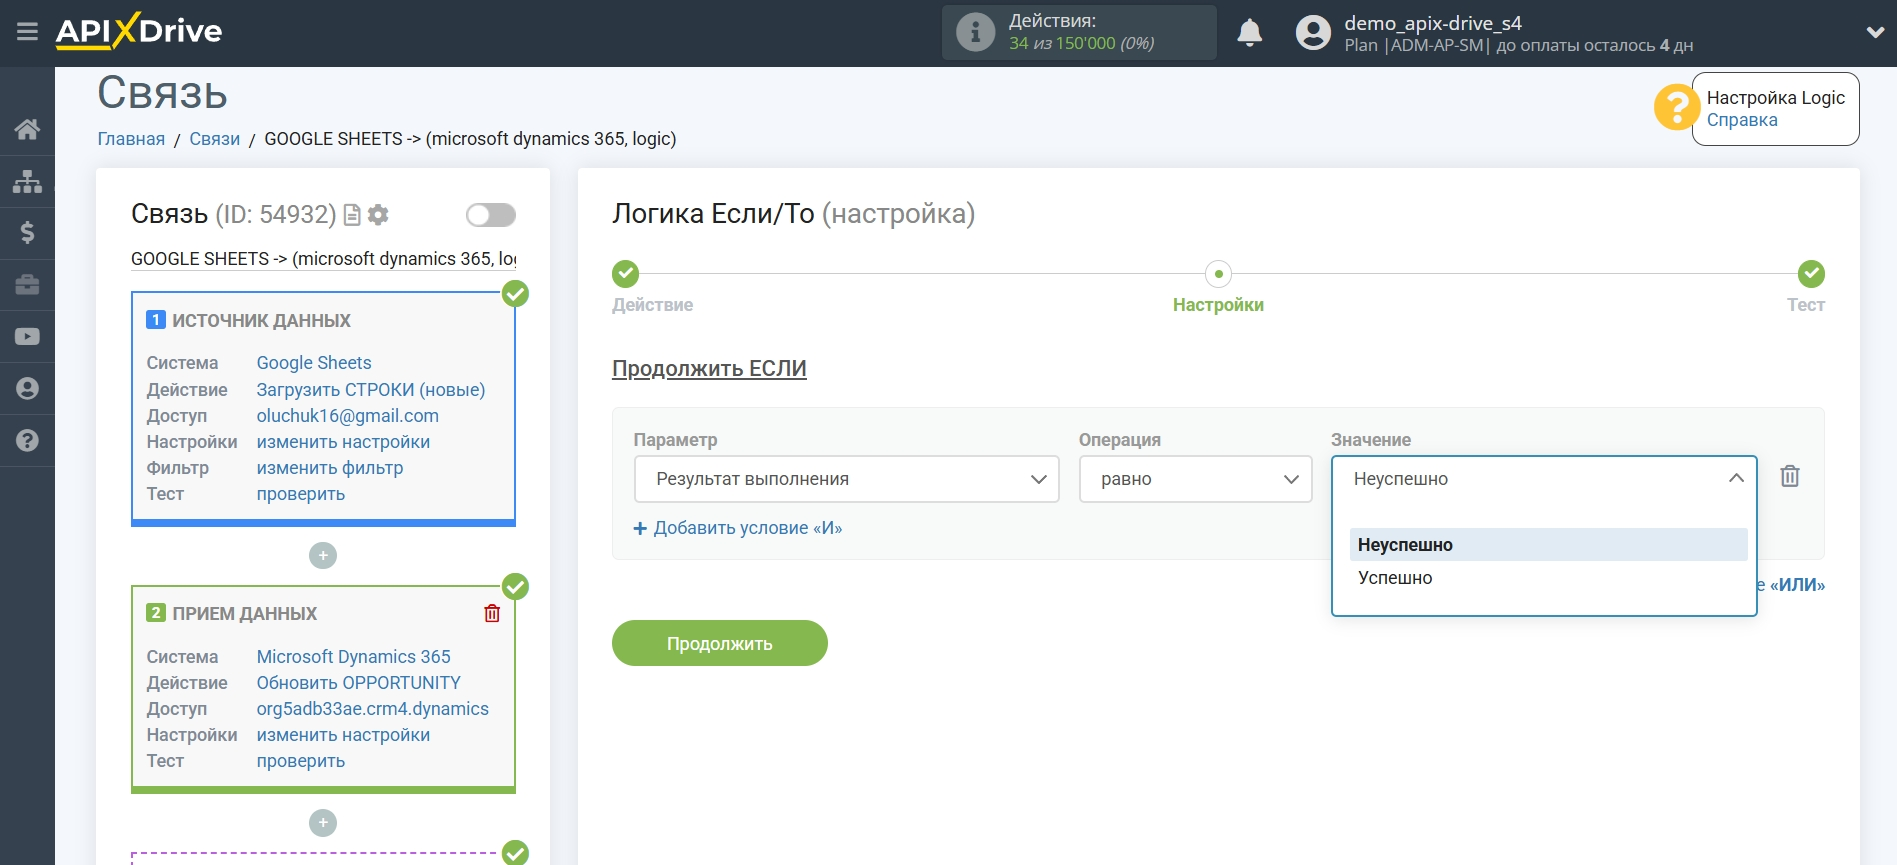The width and height of the screenshot is (1897, 865).
Task: Go to Действие step
Action: tap(626, 274)
